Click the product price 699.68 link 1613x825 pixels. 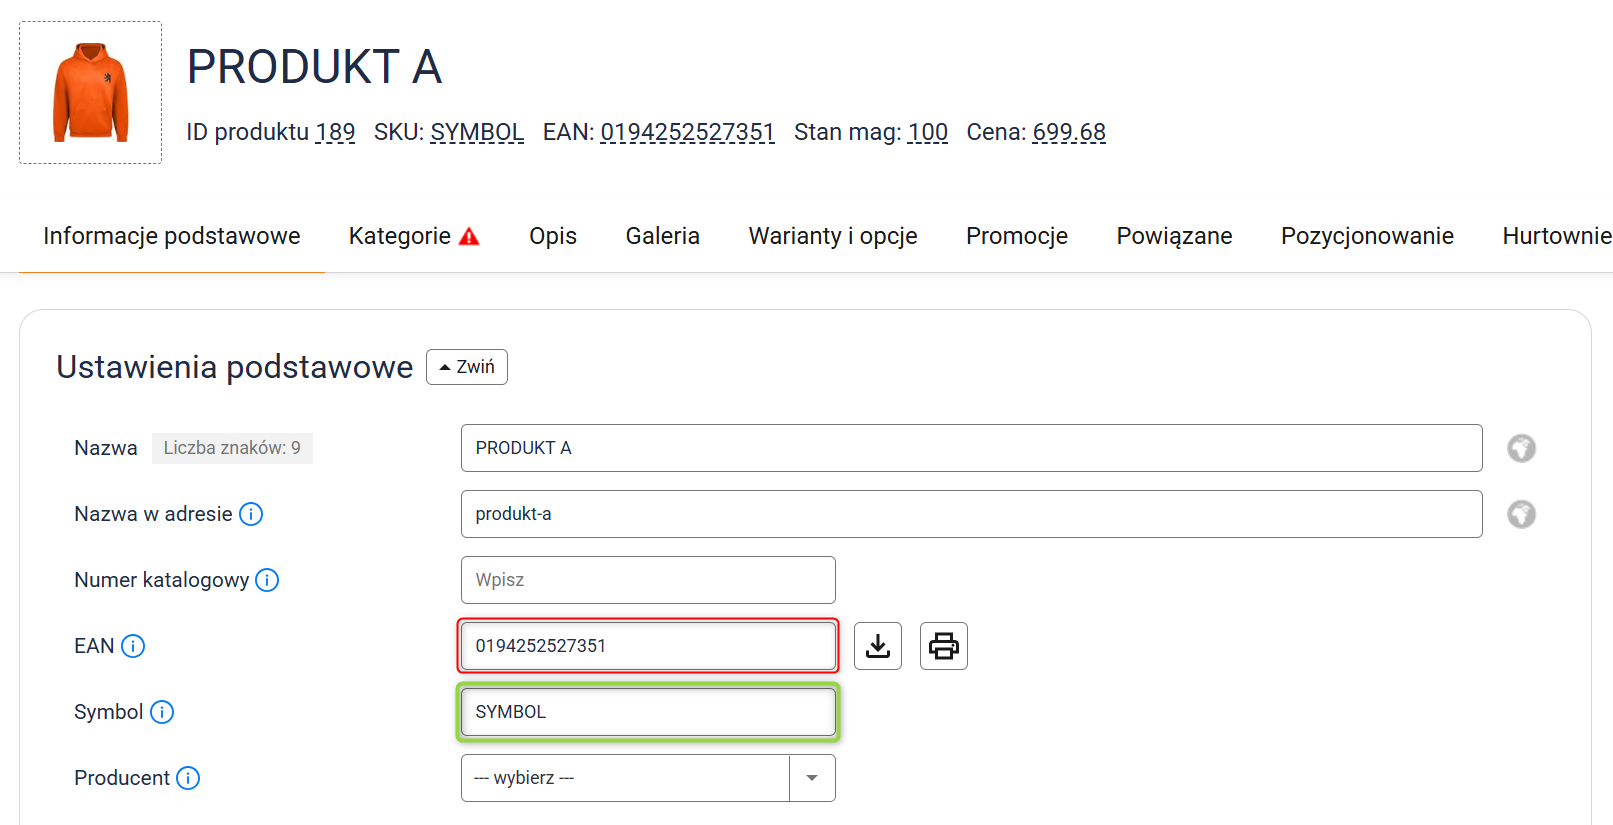click(x=1068, y=132)
